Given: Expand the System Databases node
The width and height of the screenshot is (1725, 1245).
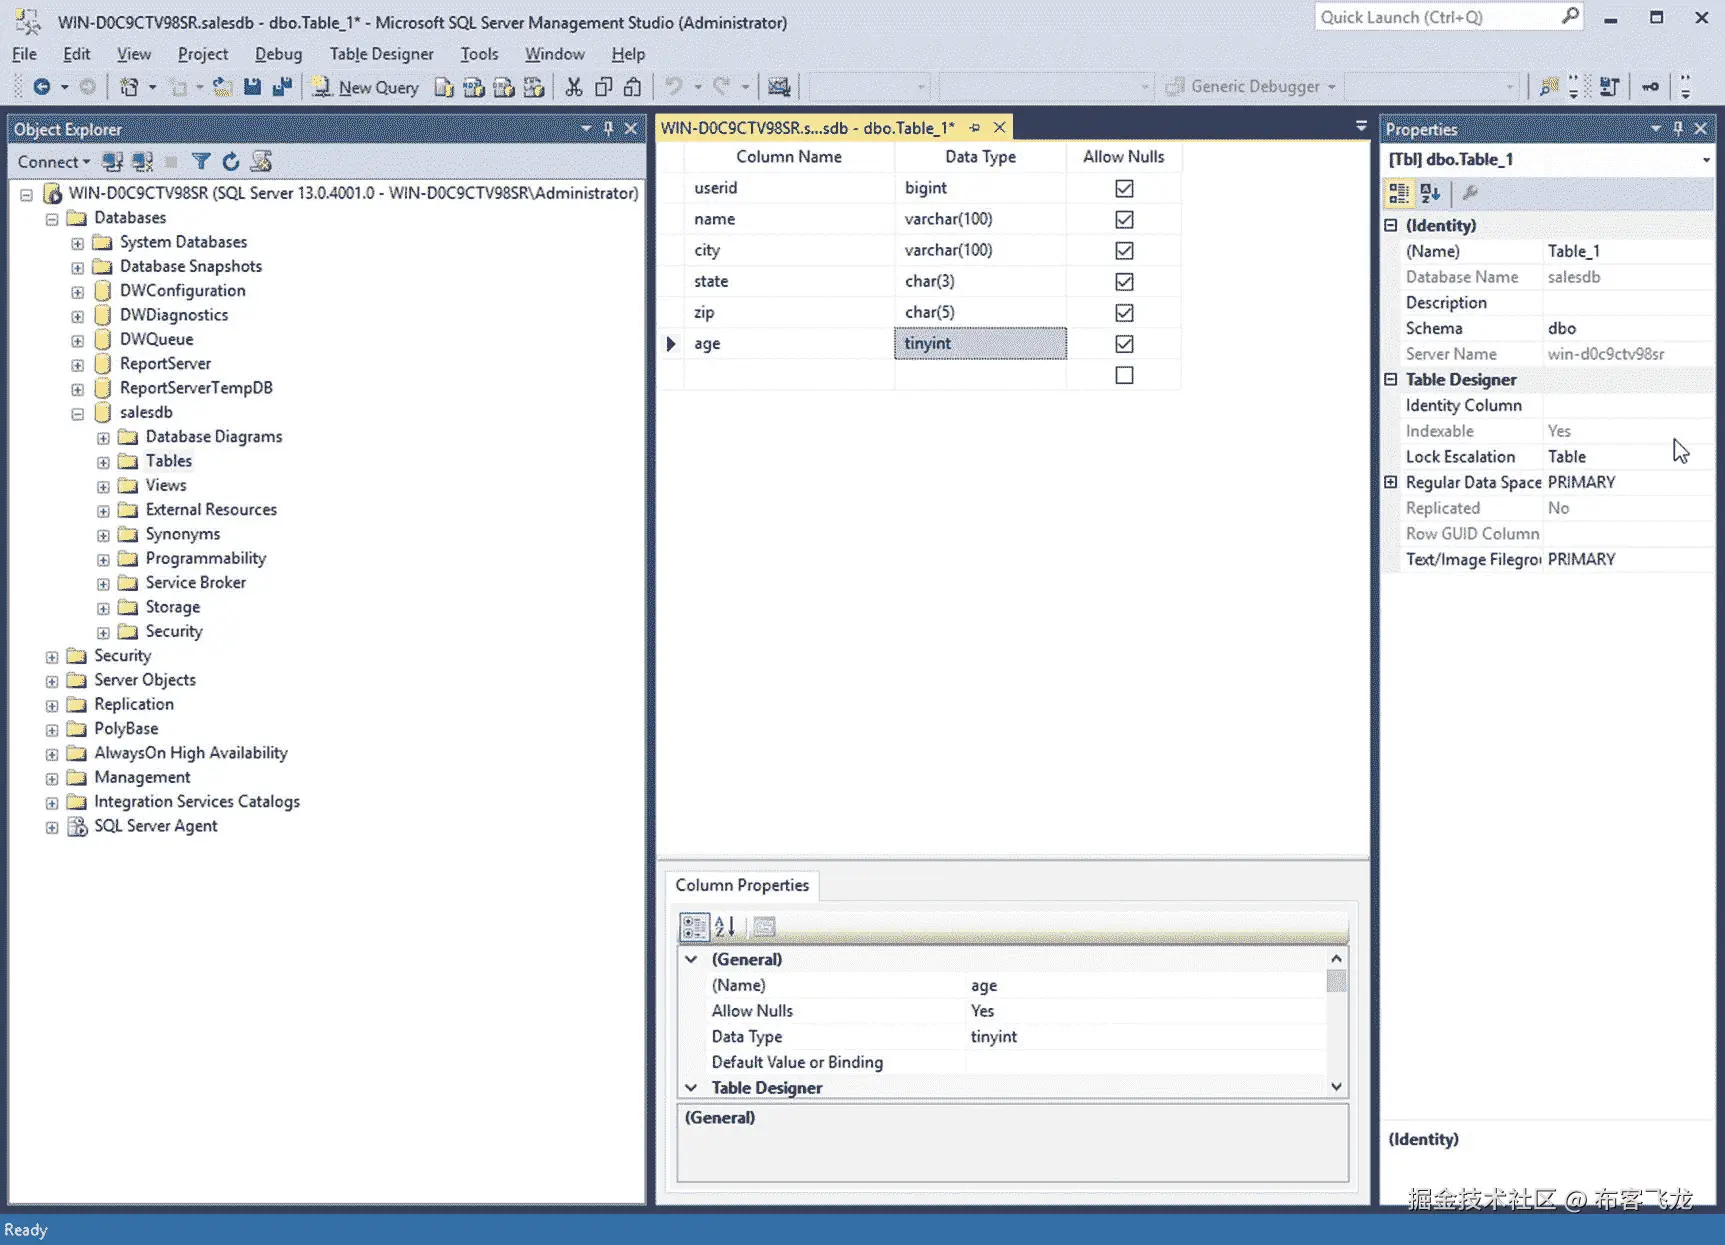Looking at the screenshot, I should click(x=77, y=243).
